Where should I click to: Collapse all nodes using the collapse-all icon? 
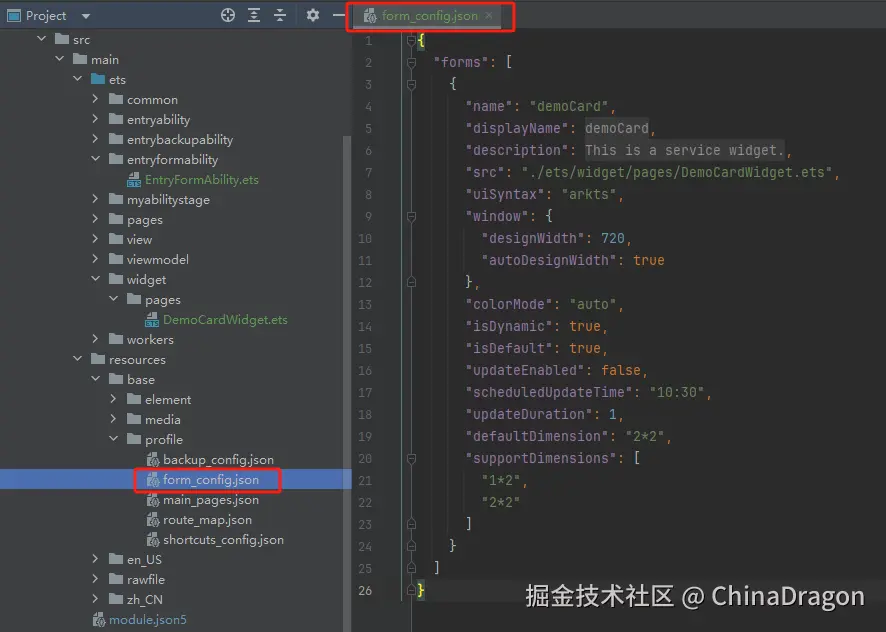pos(280,15)
